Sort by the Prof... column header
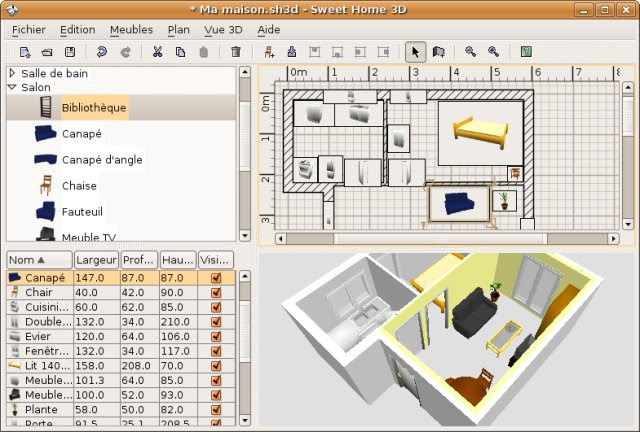640x432 pixels. 139,260
